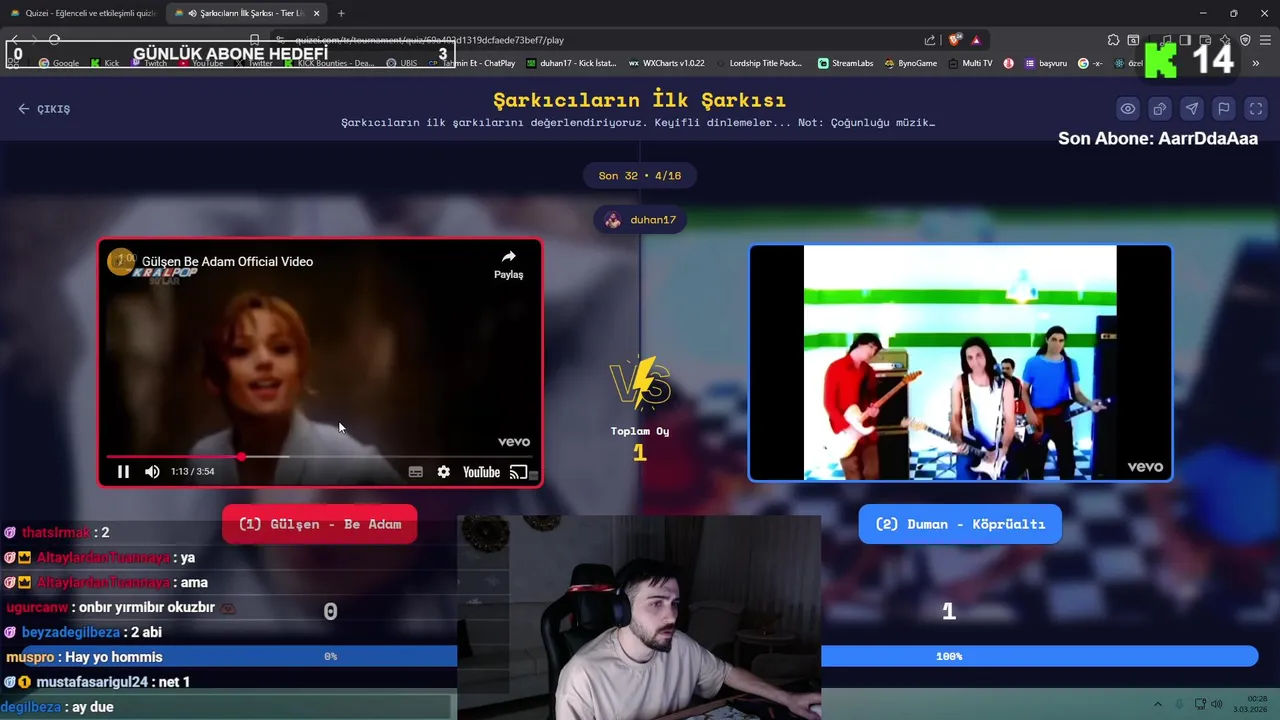Viewport: 1280px width, 720px height.
Task: Click the Paylaş share arrow in video
Action: 508,264
